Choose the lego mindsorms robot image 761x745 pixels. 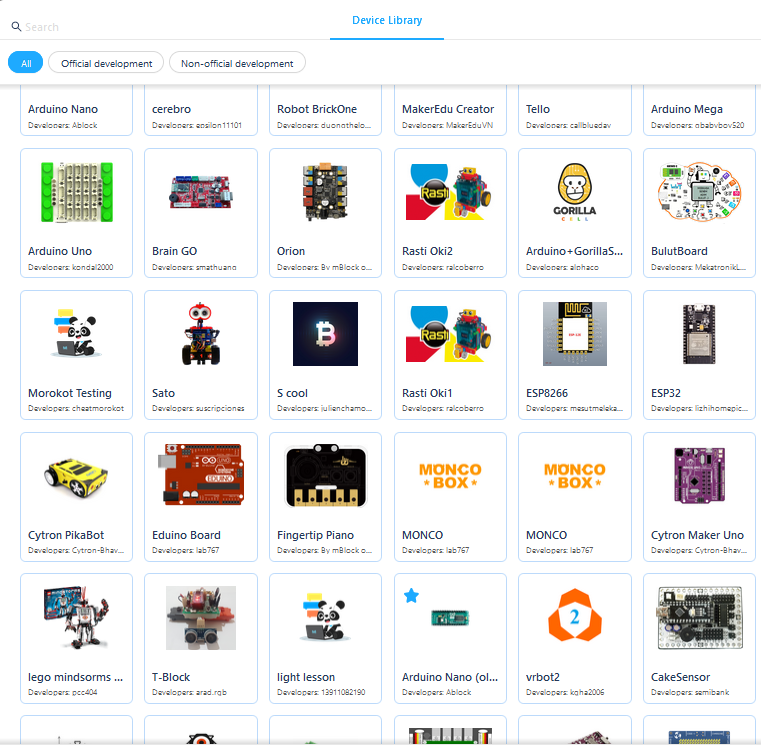pos(76,617)
